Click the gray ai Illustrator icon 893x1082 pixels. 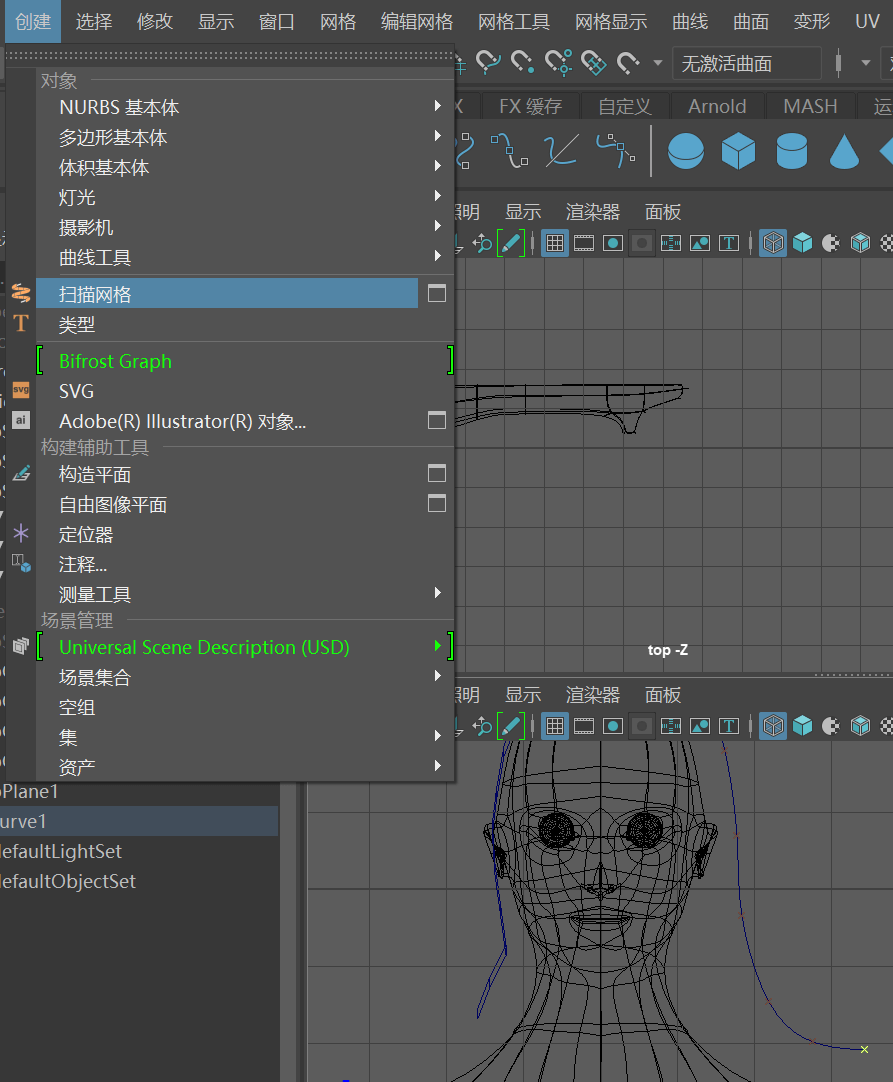(x=21, y=420)
